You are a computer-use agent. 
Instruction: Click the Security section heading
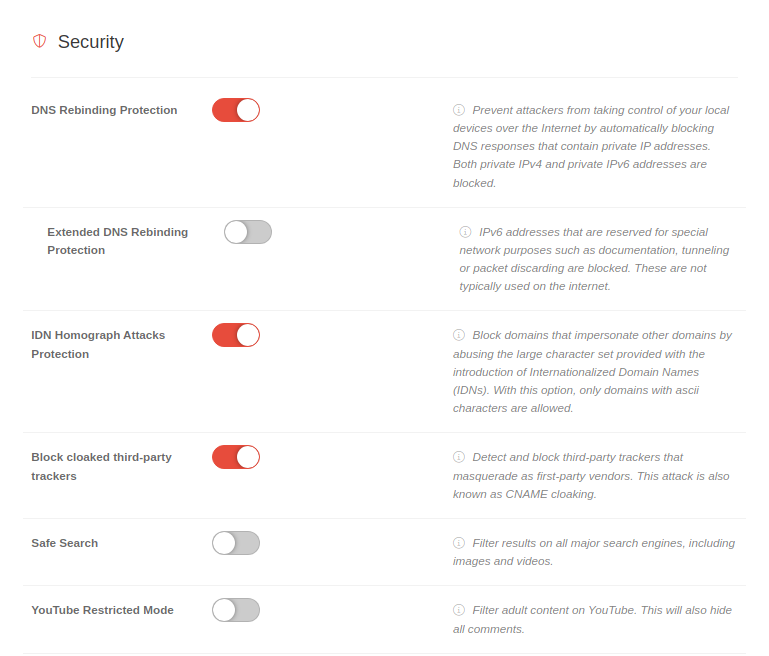click(x=90, y=42)
